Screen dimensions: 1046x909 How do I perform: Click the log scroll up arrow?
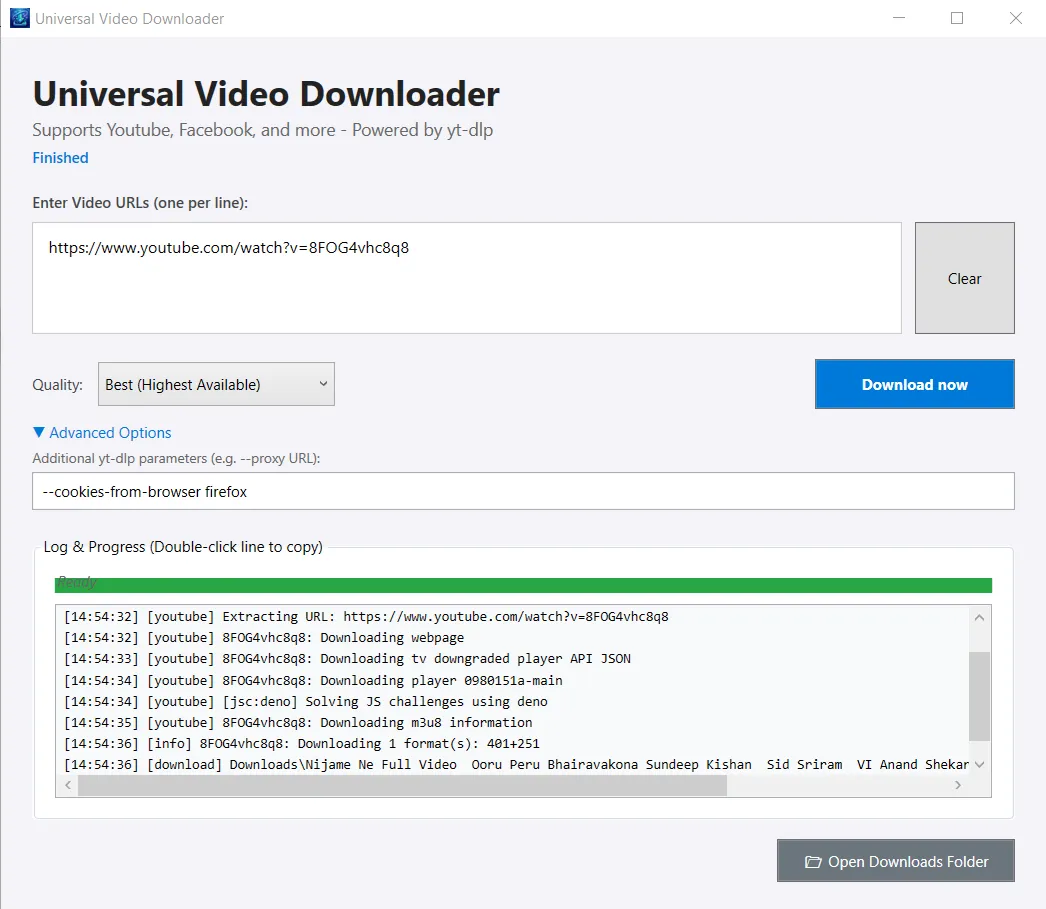(979, 618)
